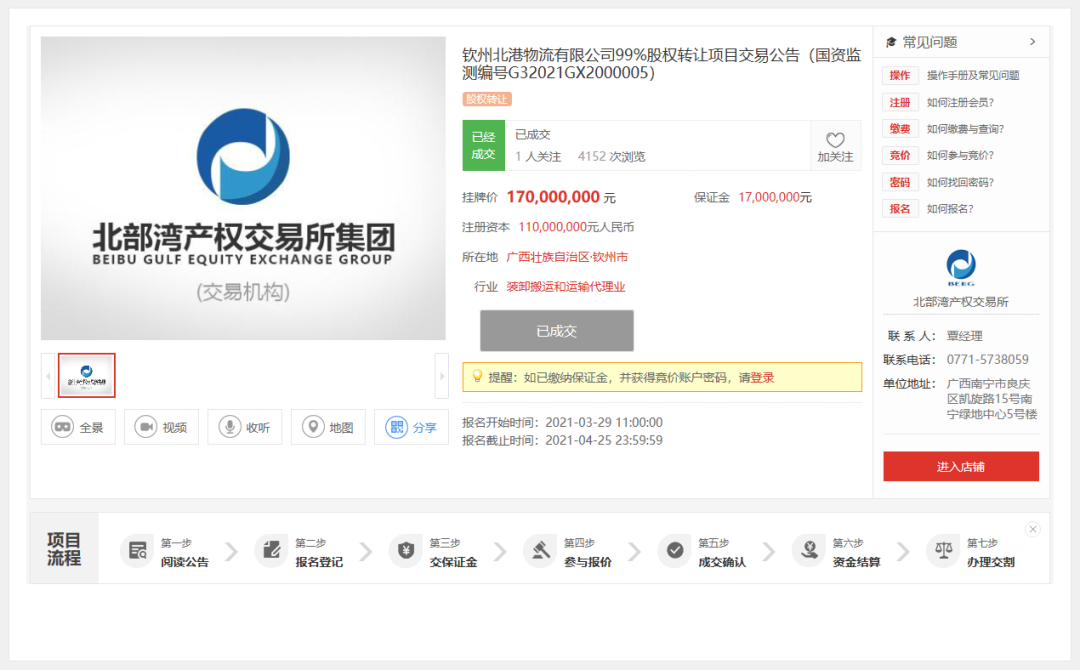The image size is (1080, 670).
Task: Open the 地图 map button
Action: click(x=328, y=428)
